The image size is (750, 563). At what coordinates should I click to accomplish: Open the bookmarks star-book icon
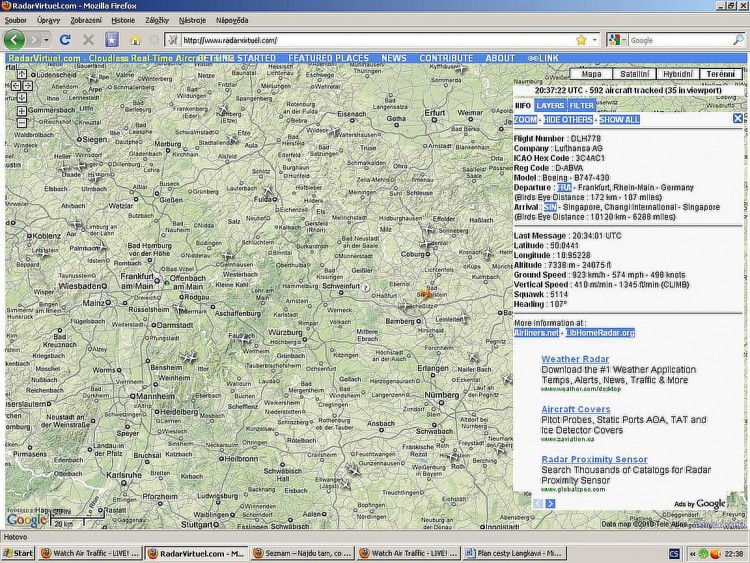(x=112, y=40)
